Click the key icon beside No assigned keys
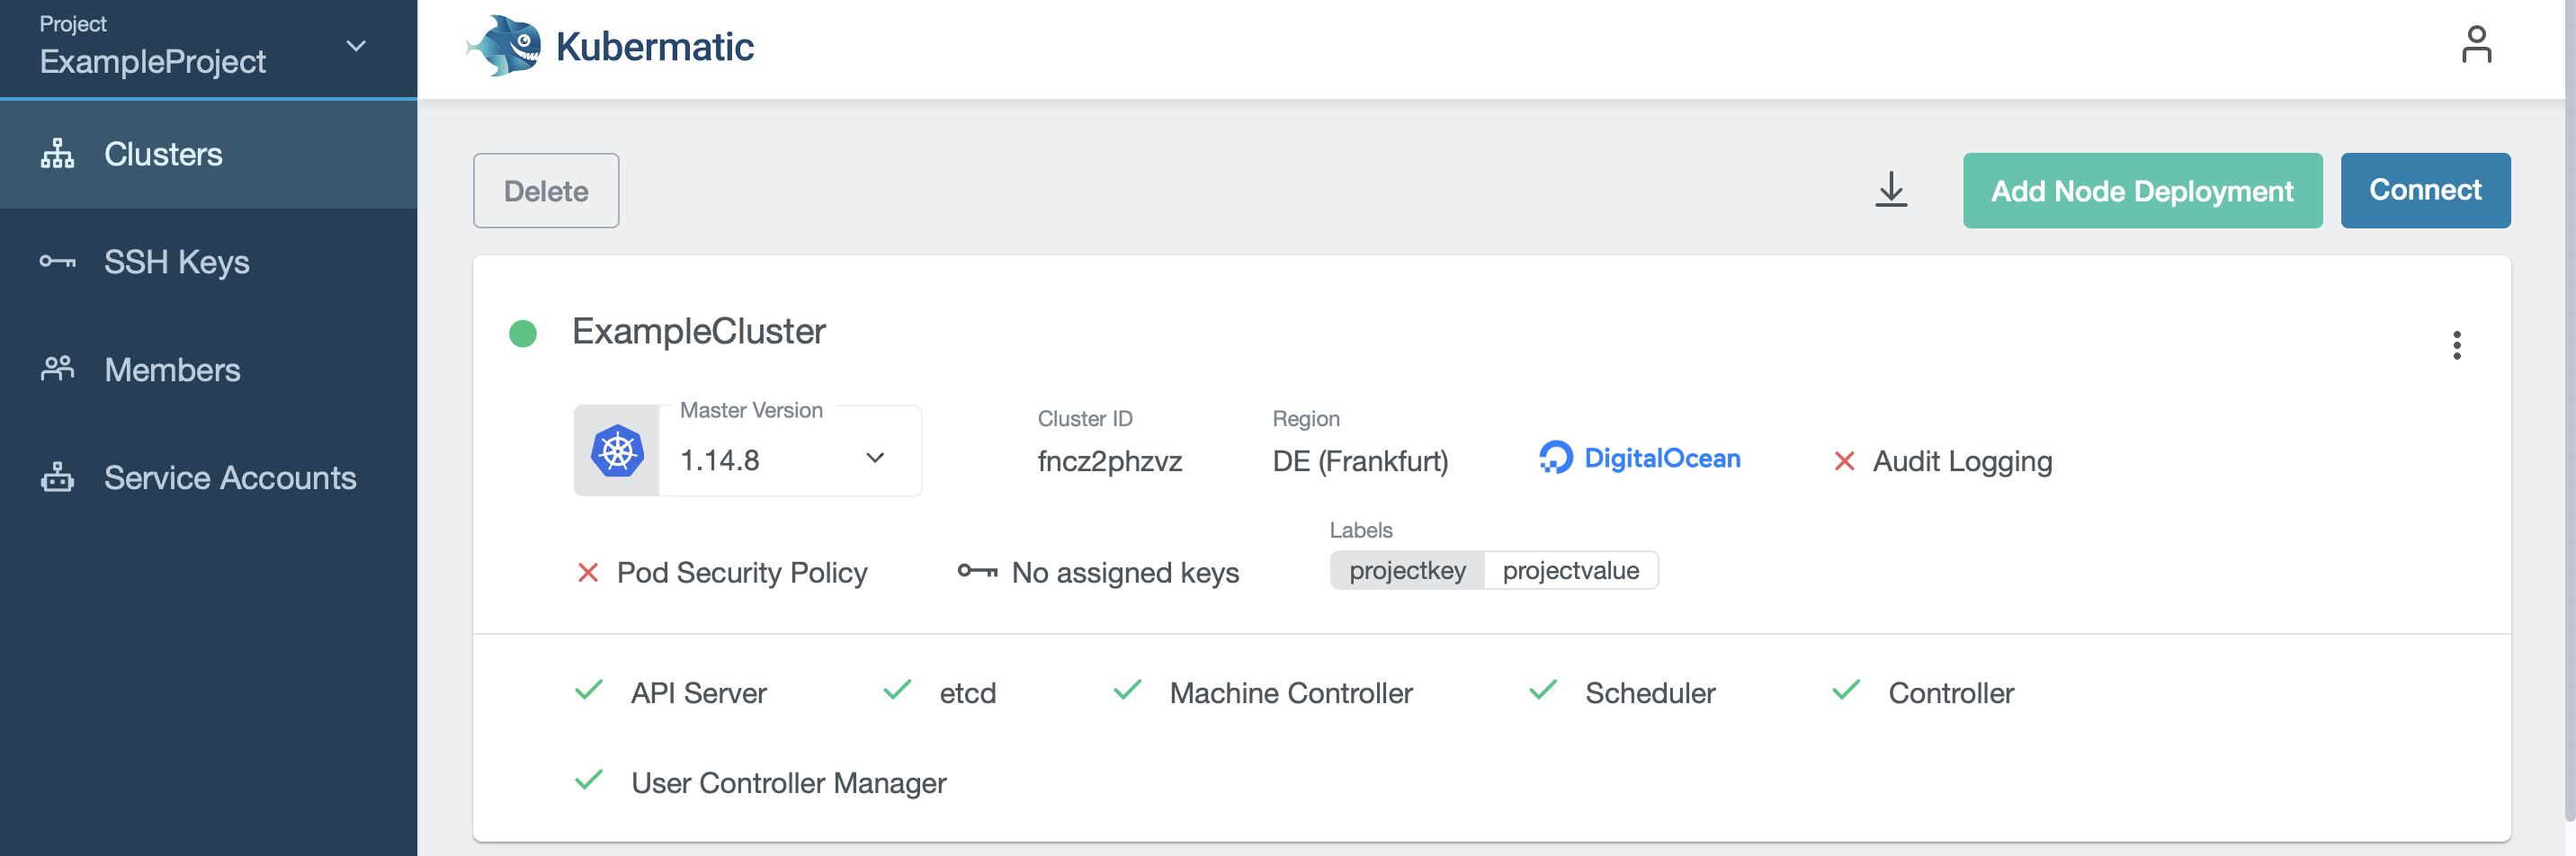 (x=977, y=571)
